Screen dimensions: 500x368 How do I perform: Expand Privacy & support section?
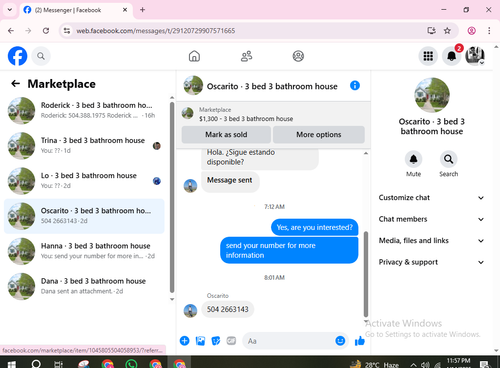click(x=431, y=262)
